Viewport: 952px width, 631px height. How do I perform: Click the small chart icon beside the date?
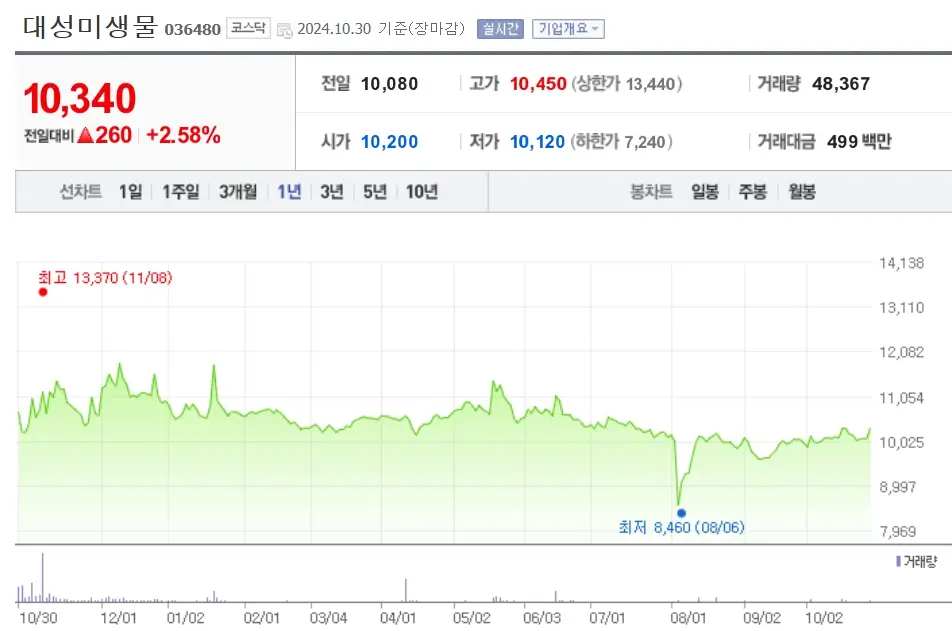pyautogui.click(x=287, y=30)
